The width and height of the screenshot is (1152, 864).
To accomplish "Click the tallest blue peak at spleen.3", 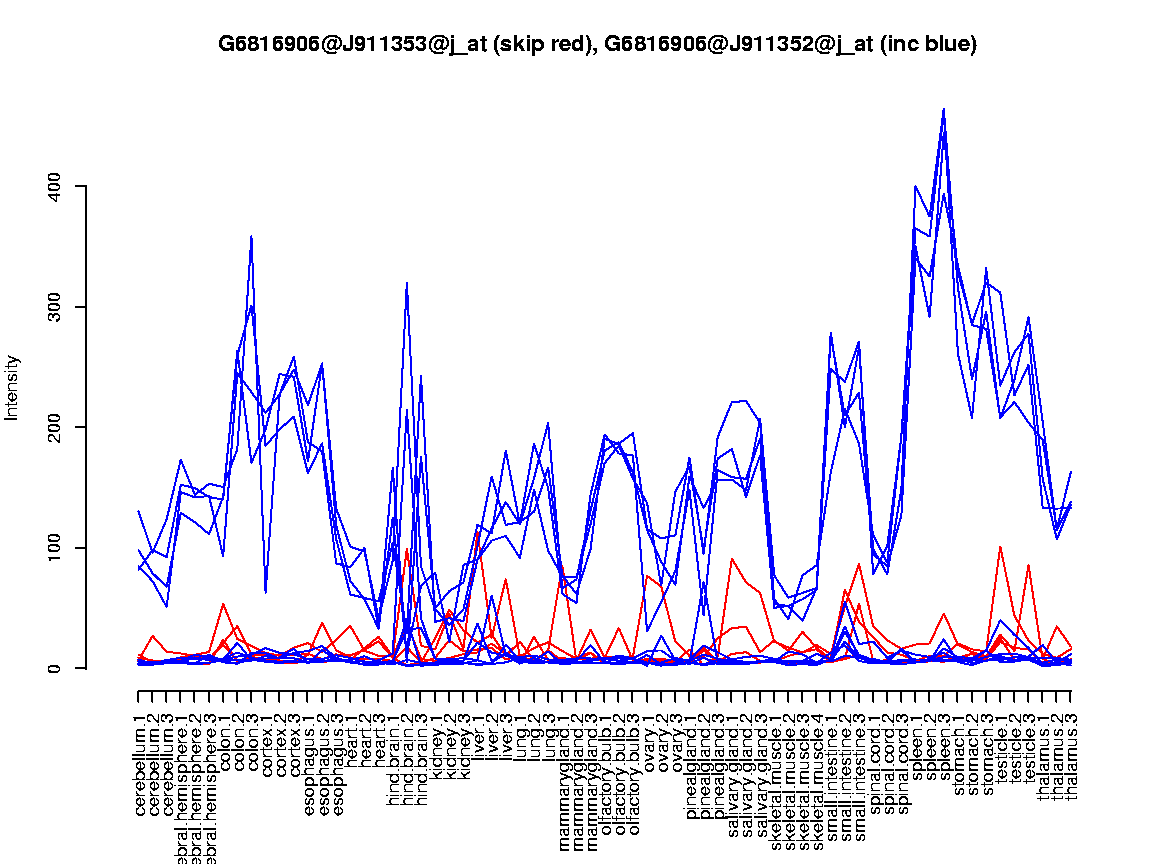I will [x=943, y=110].
